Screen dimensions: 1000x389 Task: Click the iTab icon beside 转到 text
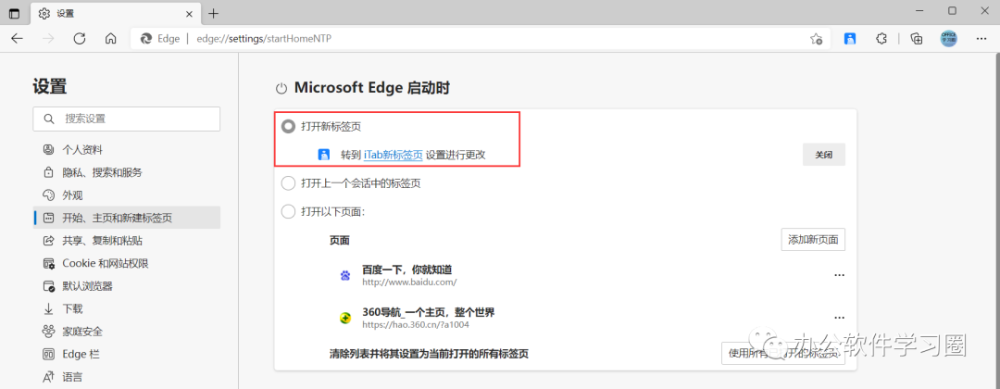click(324, 154)
